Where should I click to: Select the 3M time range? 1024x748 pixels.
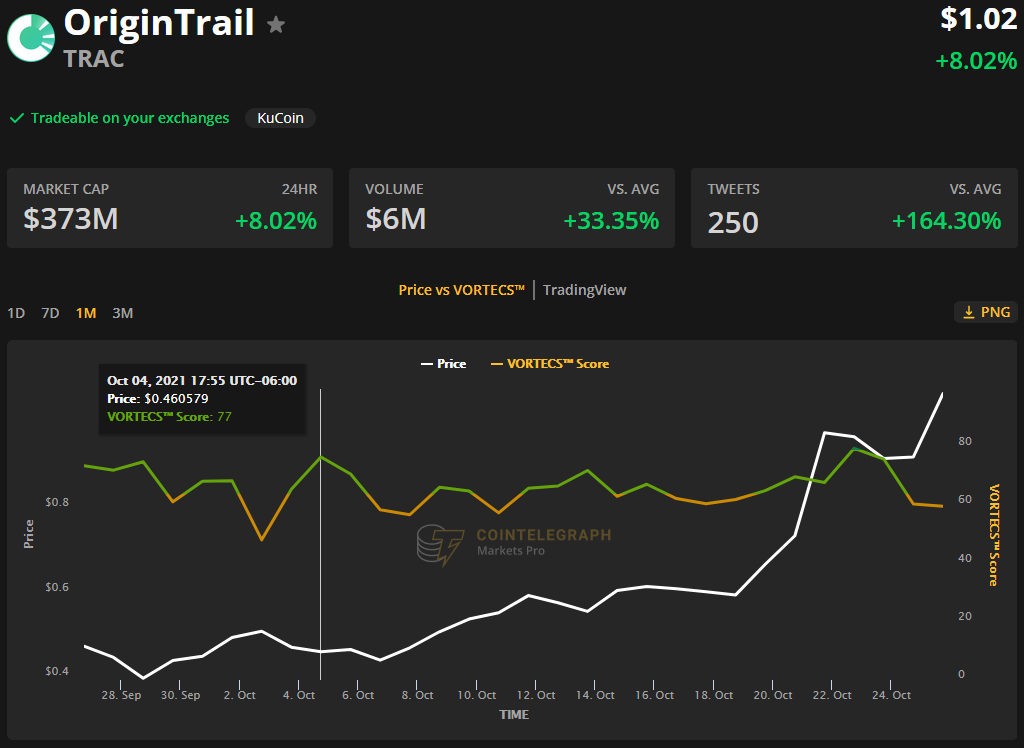tap(123, 313)
